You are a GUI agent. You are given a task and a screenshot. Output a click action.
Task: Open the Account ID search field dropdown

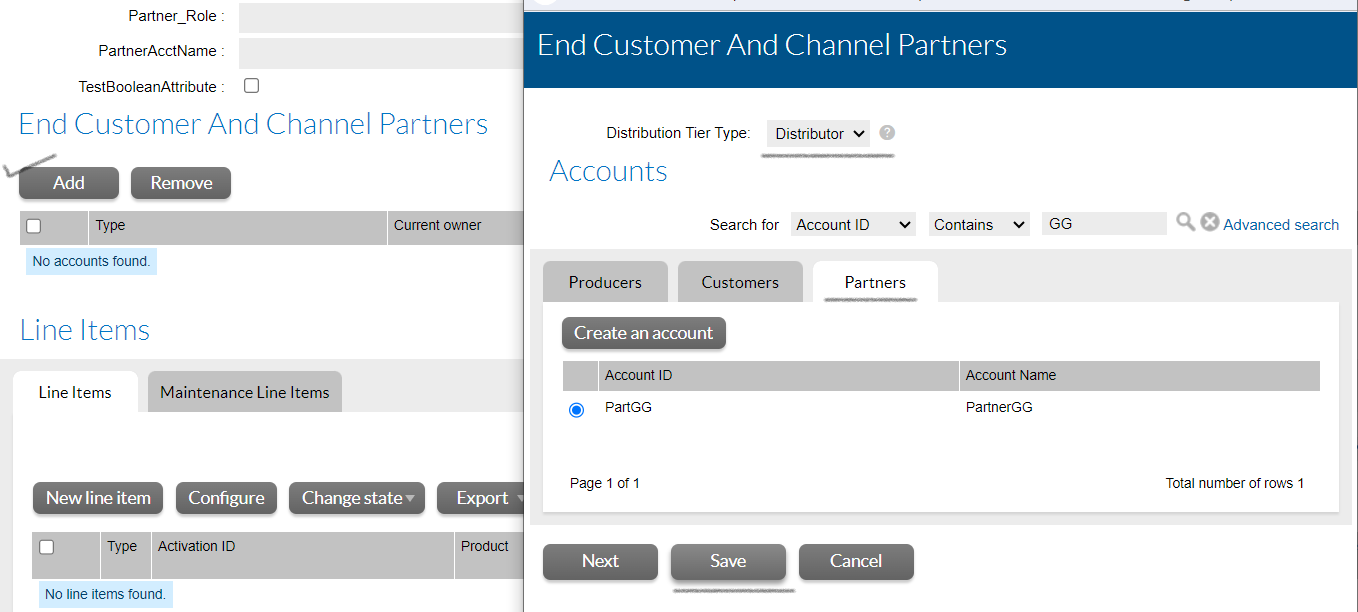coord(853,225)
